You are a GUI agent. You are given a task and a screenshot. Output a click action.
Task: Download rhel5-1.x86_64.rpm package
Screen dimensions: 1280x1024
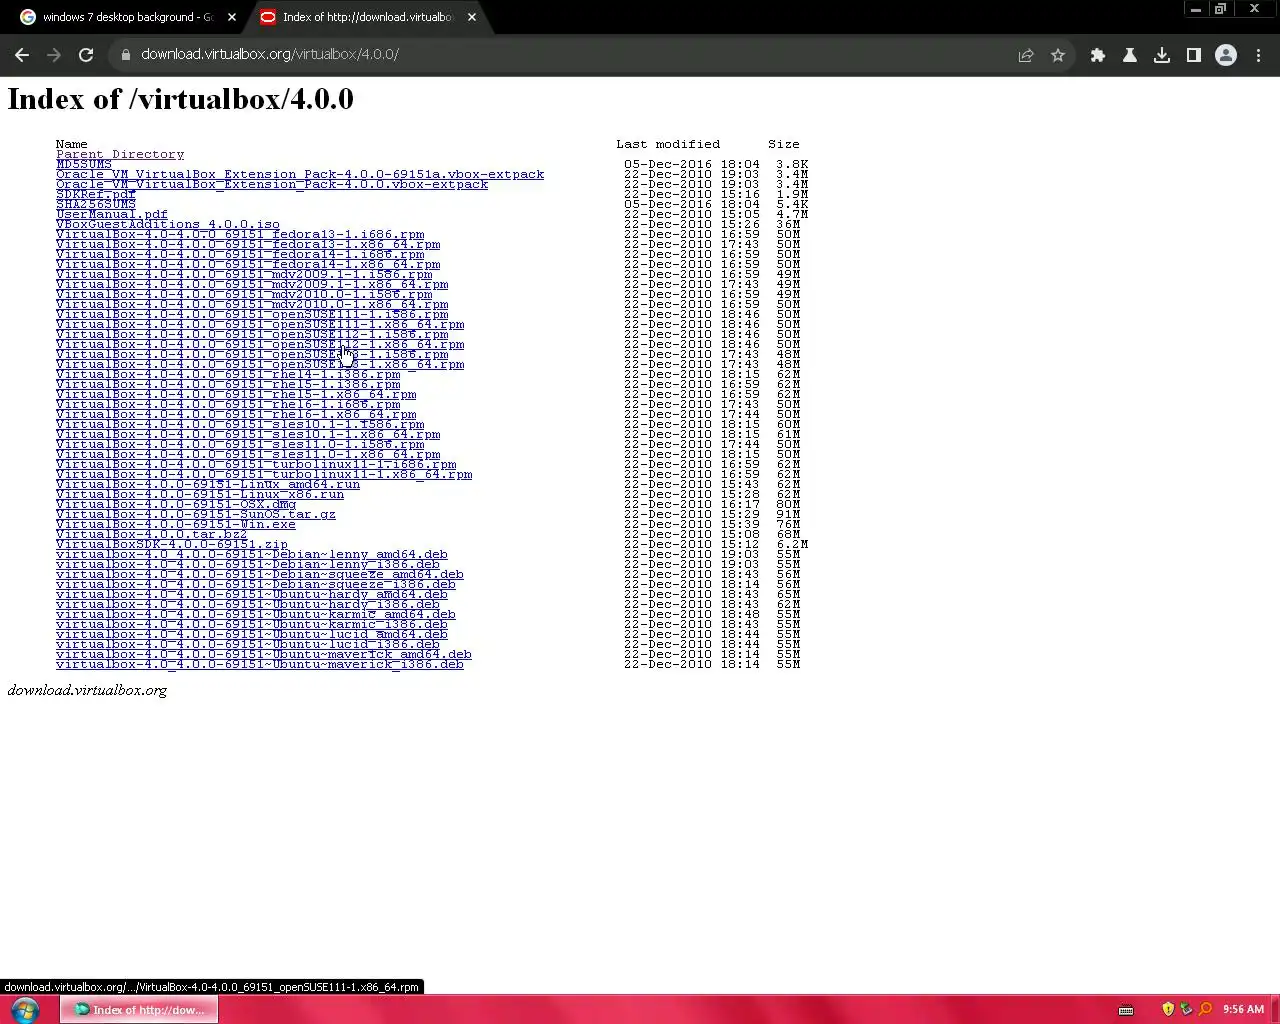coord(236,394)
